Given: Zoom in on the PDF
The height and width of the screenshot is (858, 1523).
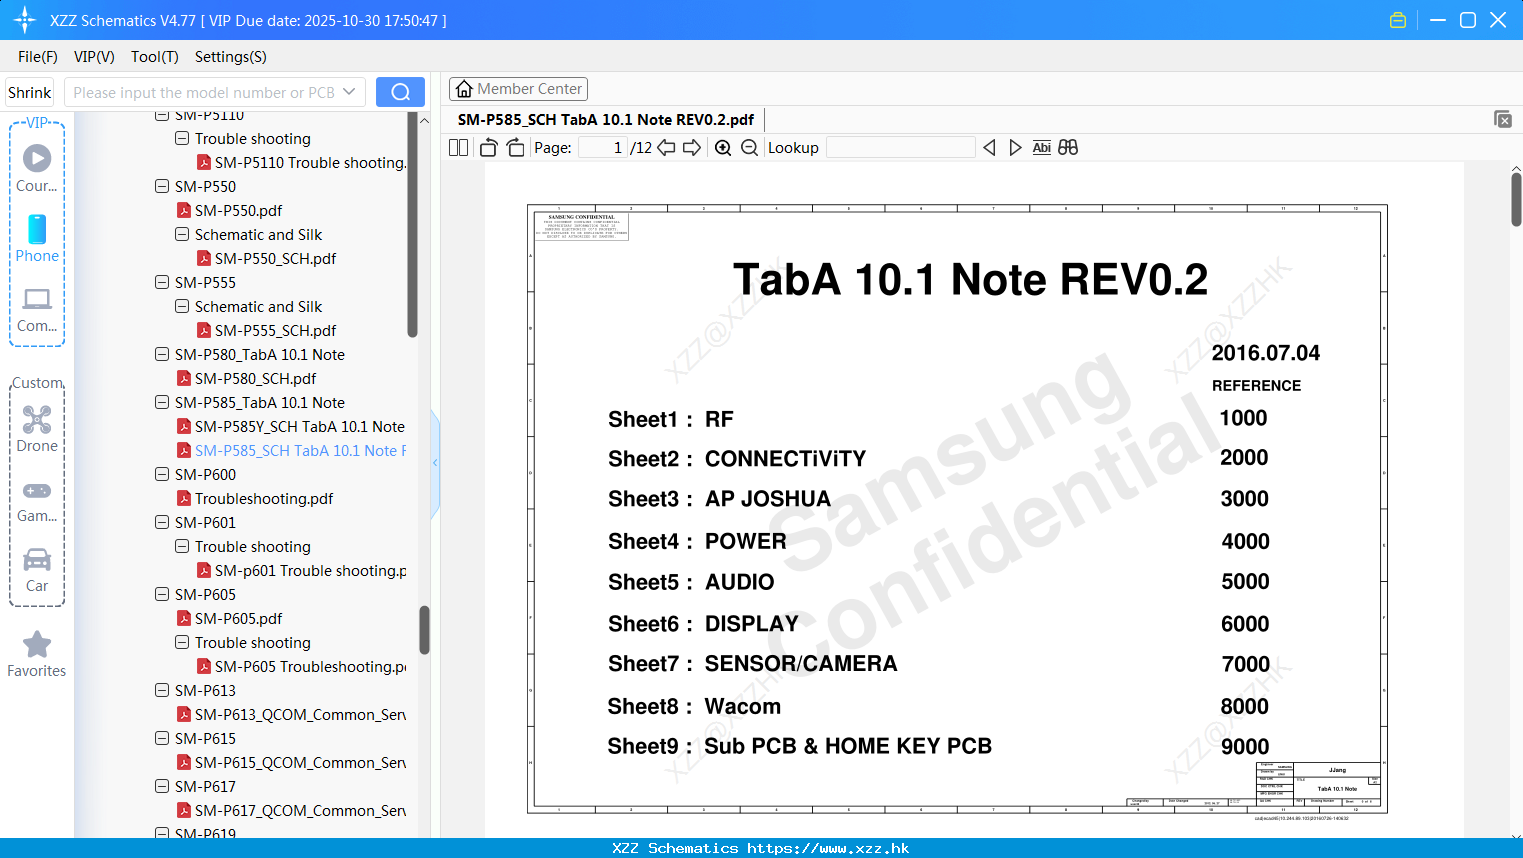Looking at the screenshot, I should pos(723,147).
